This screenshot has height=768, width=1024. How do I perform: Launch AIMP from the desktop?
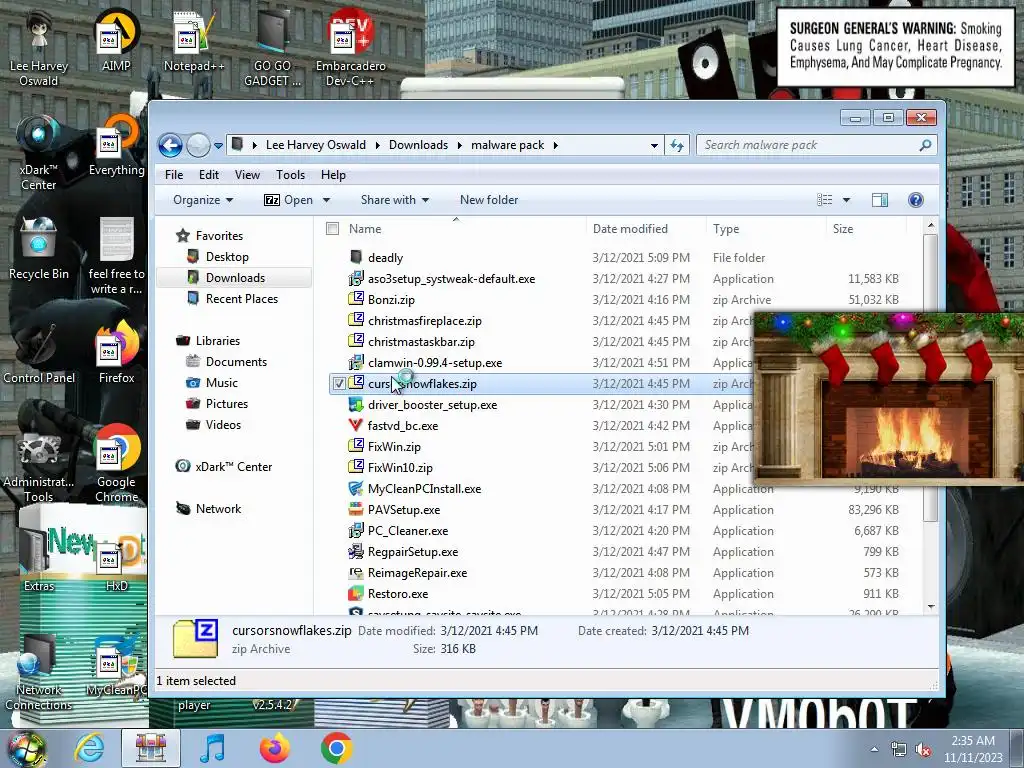click(116, 40)
